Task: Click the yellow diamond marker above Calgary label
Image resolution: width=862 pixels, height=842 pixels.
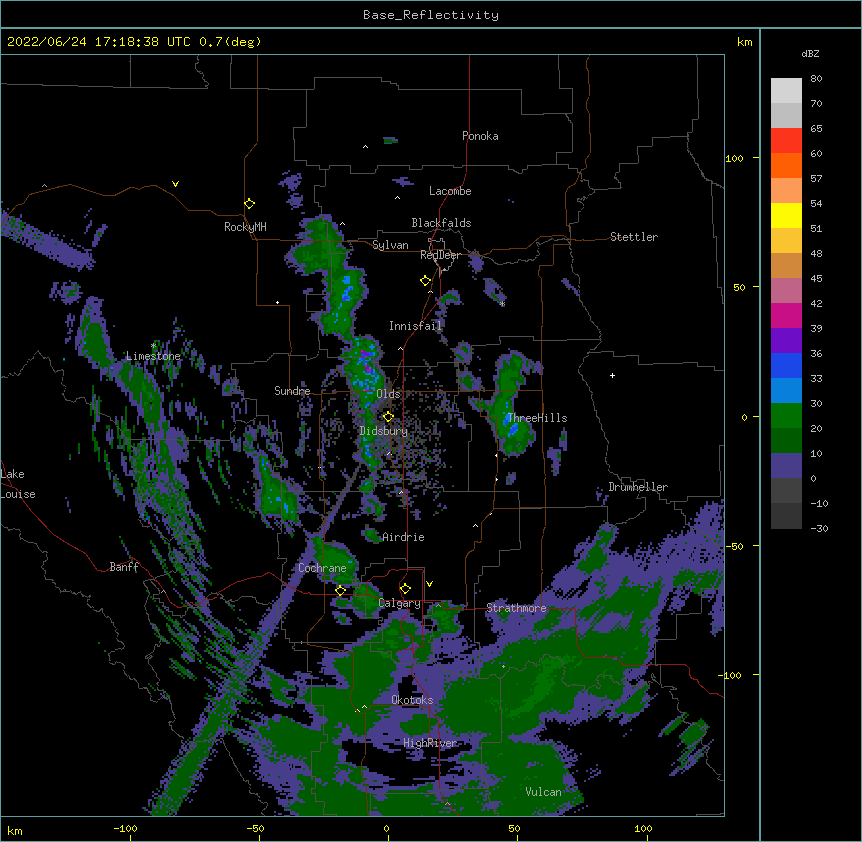Action: [405, 589]
